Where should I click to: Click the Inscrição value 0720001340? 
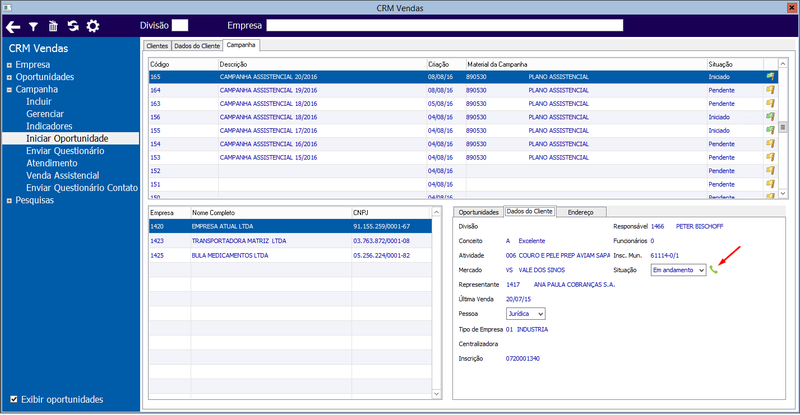point(522,358)
